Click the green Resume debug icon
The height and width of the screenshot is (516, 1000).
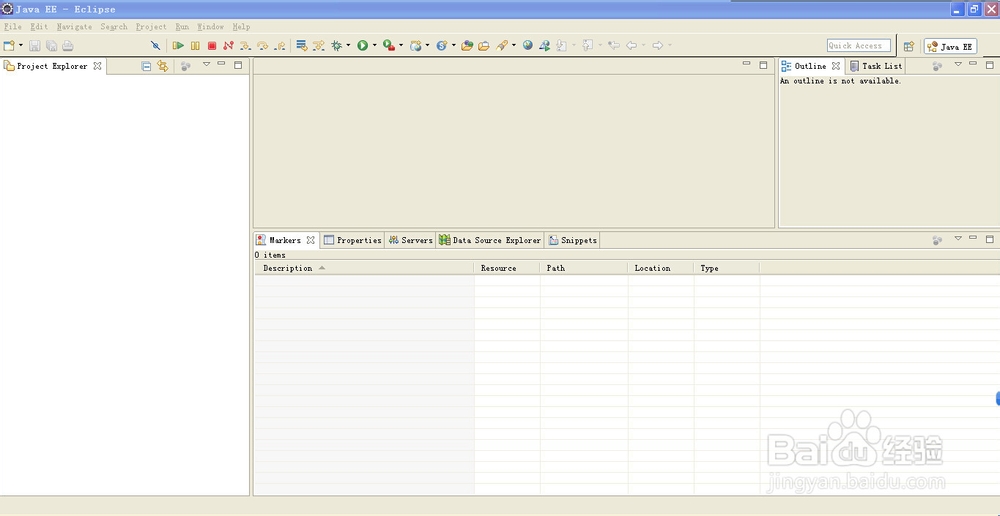click(x=179, y=45)
